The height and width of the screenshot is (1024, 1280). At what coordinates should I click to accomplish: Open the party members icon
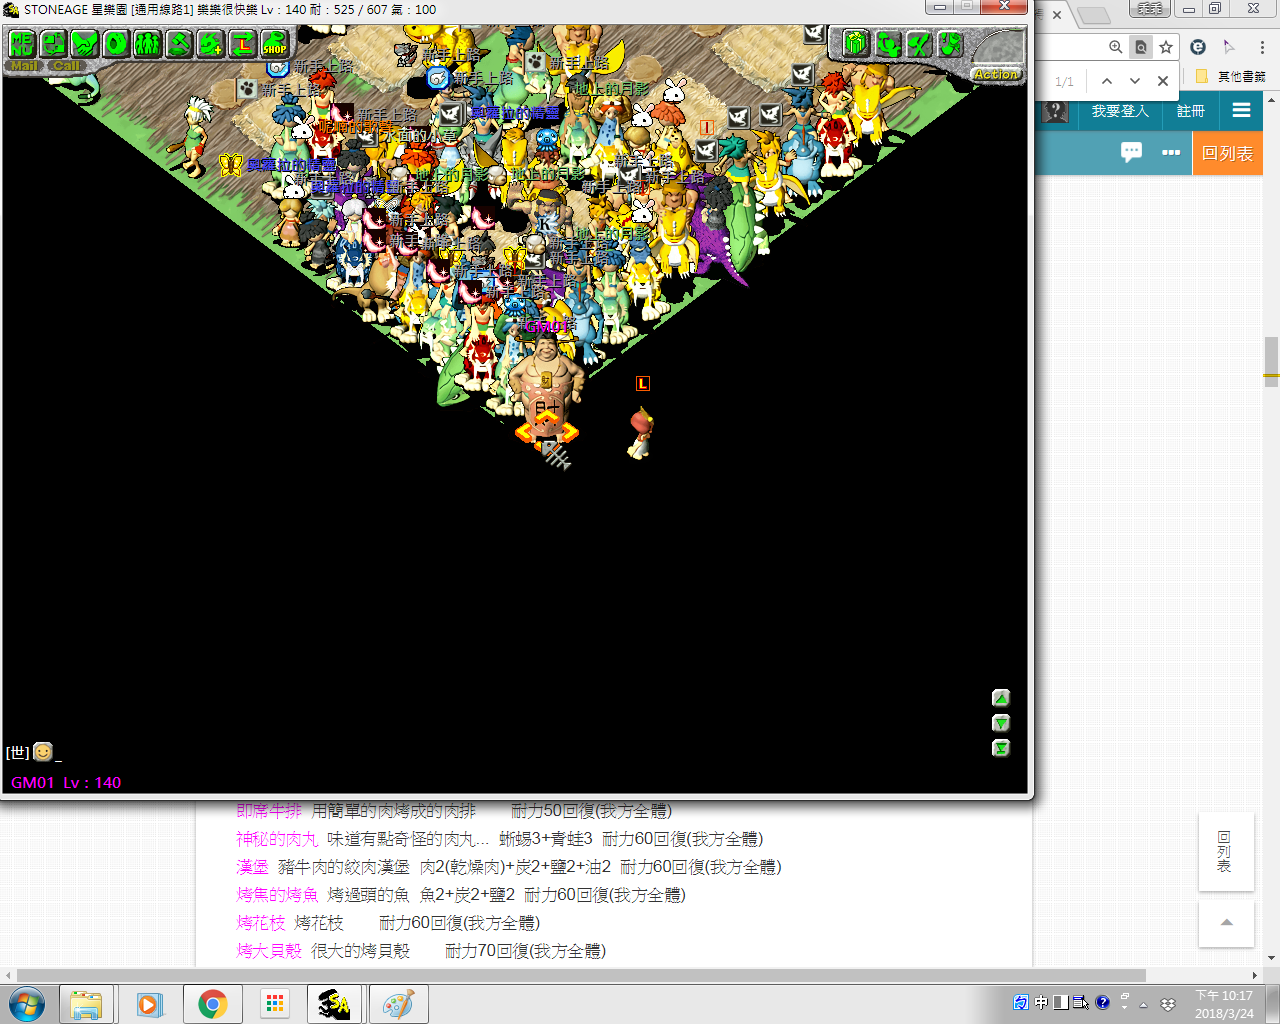click(148, 43)
